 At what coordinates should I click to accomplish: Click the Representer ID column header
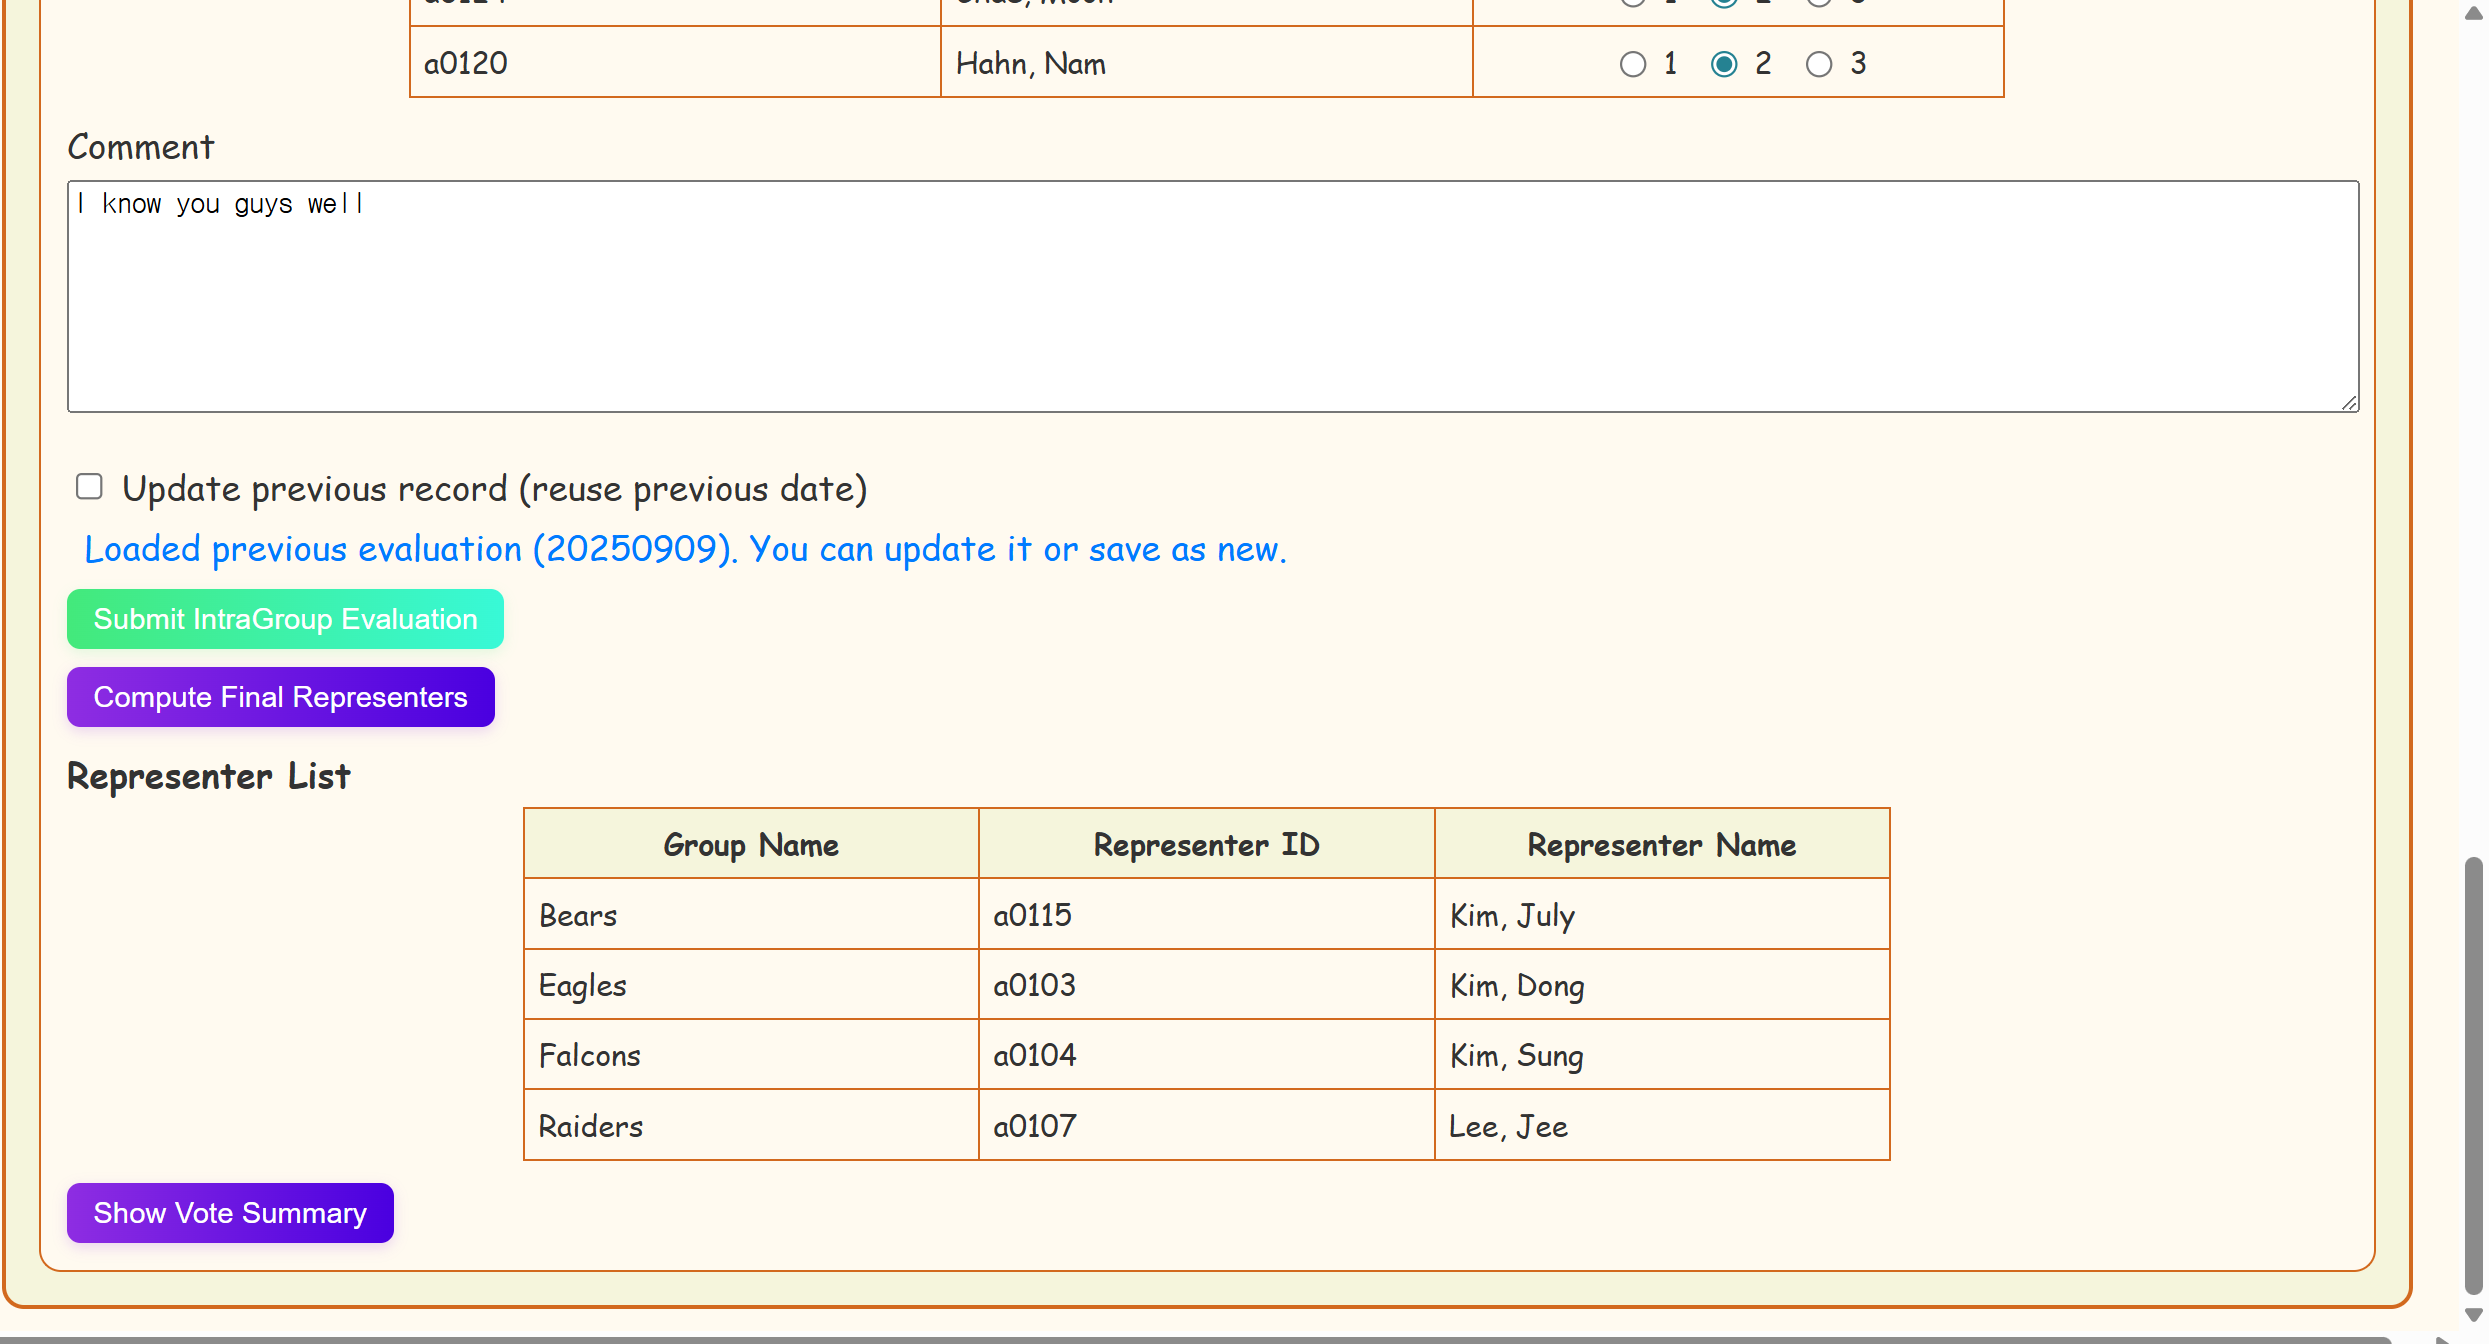click(1205, 845)
